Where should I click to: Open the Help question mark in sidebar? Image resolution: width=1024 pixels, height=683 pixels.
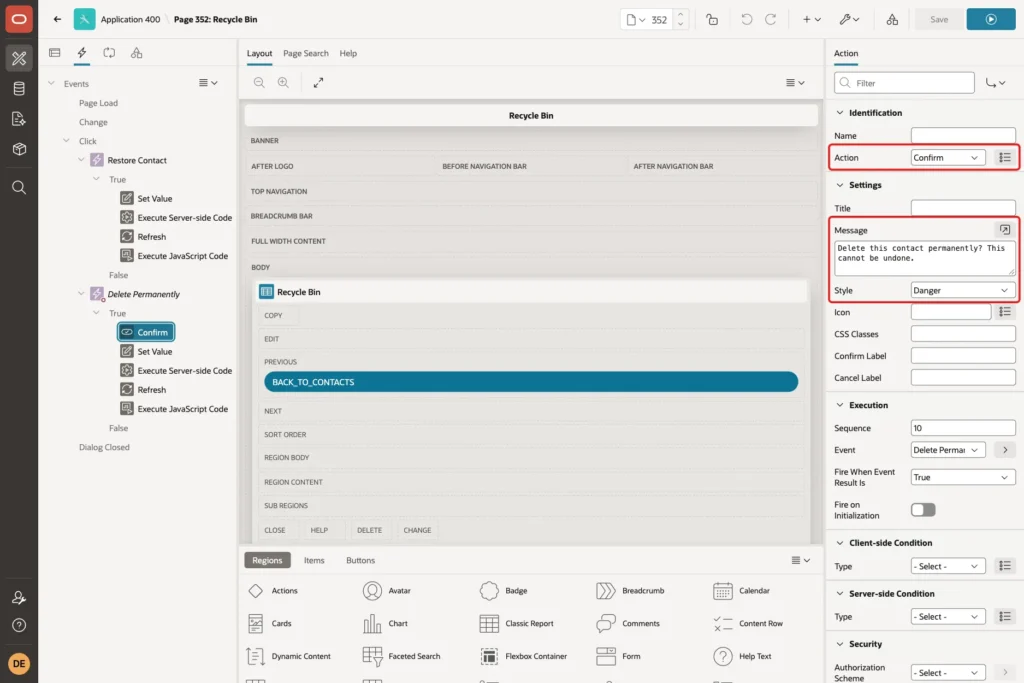(x=19, y=625)
